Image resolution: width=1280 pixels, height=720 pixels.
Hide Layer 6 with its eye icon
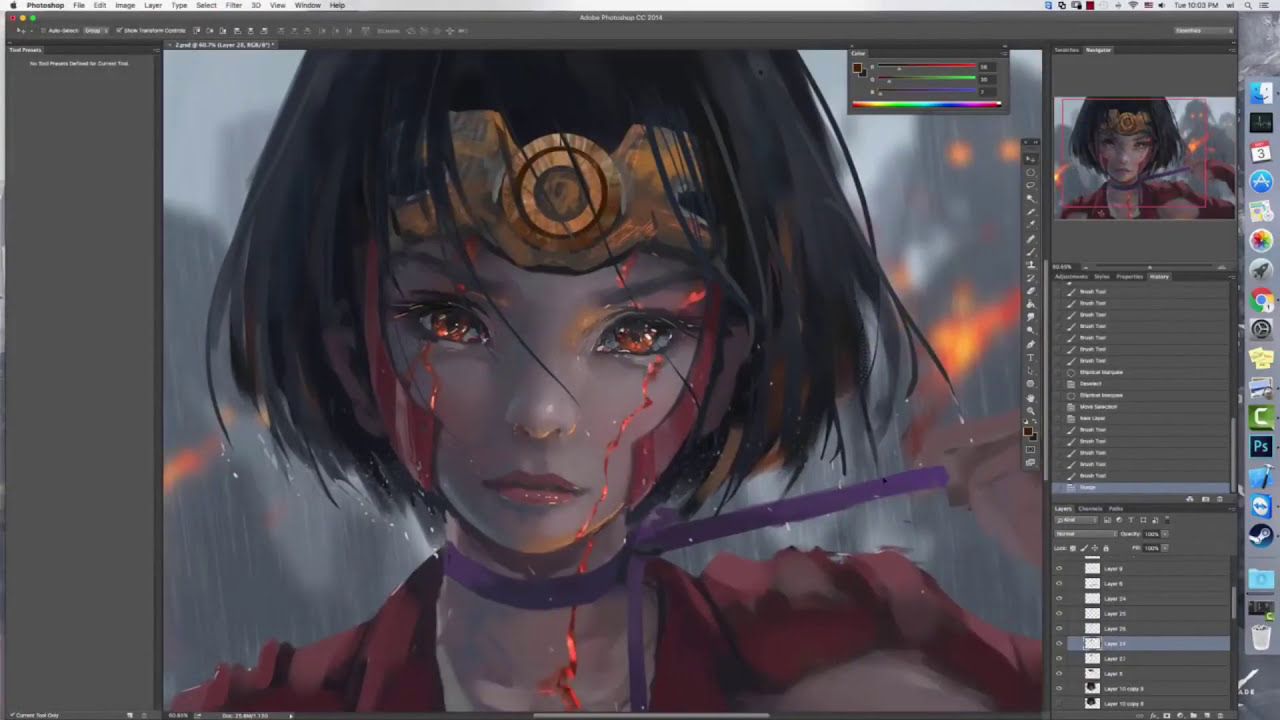coord(1059,583)
